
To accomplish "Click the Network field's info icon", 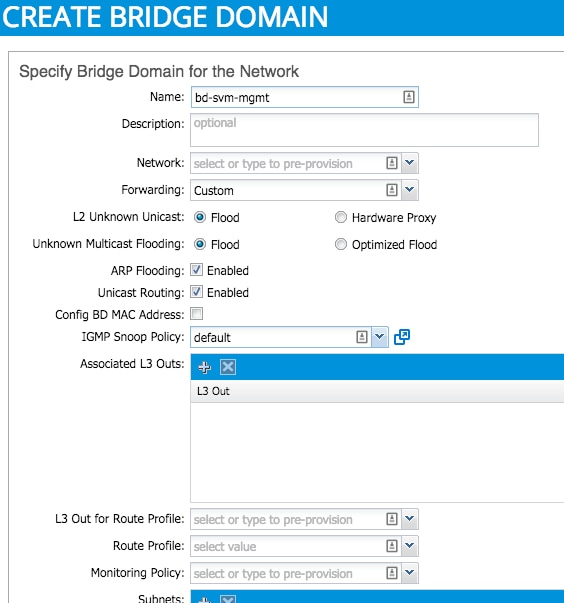I will (391, 163).
